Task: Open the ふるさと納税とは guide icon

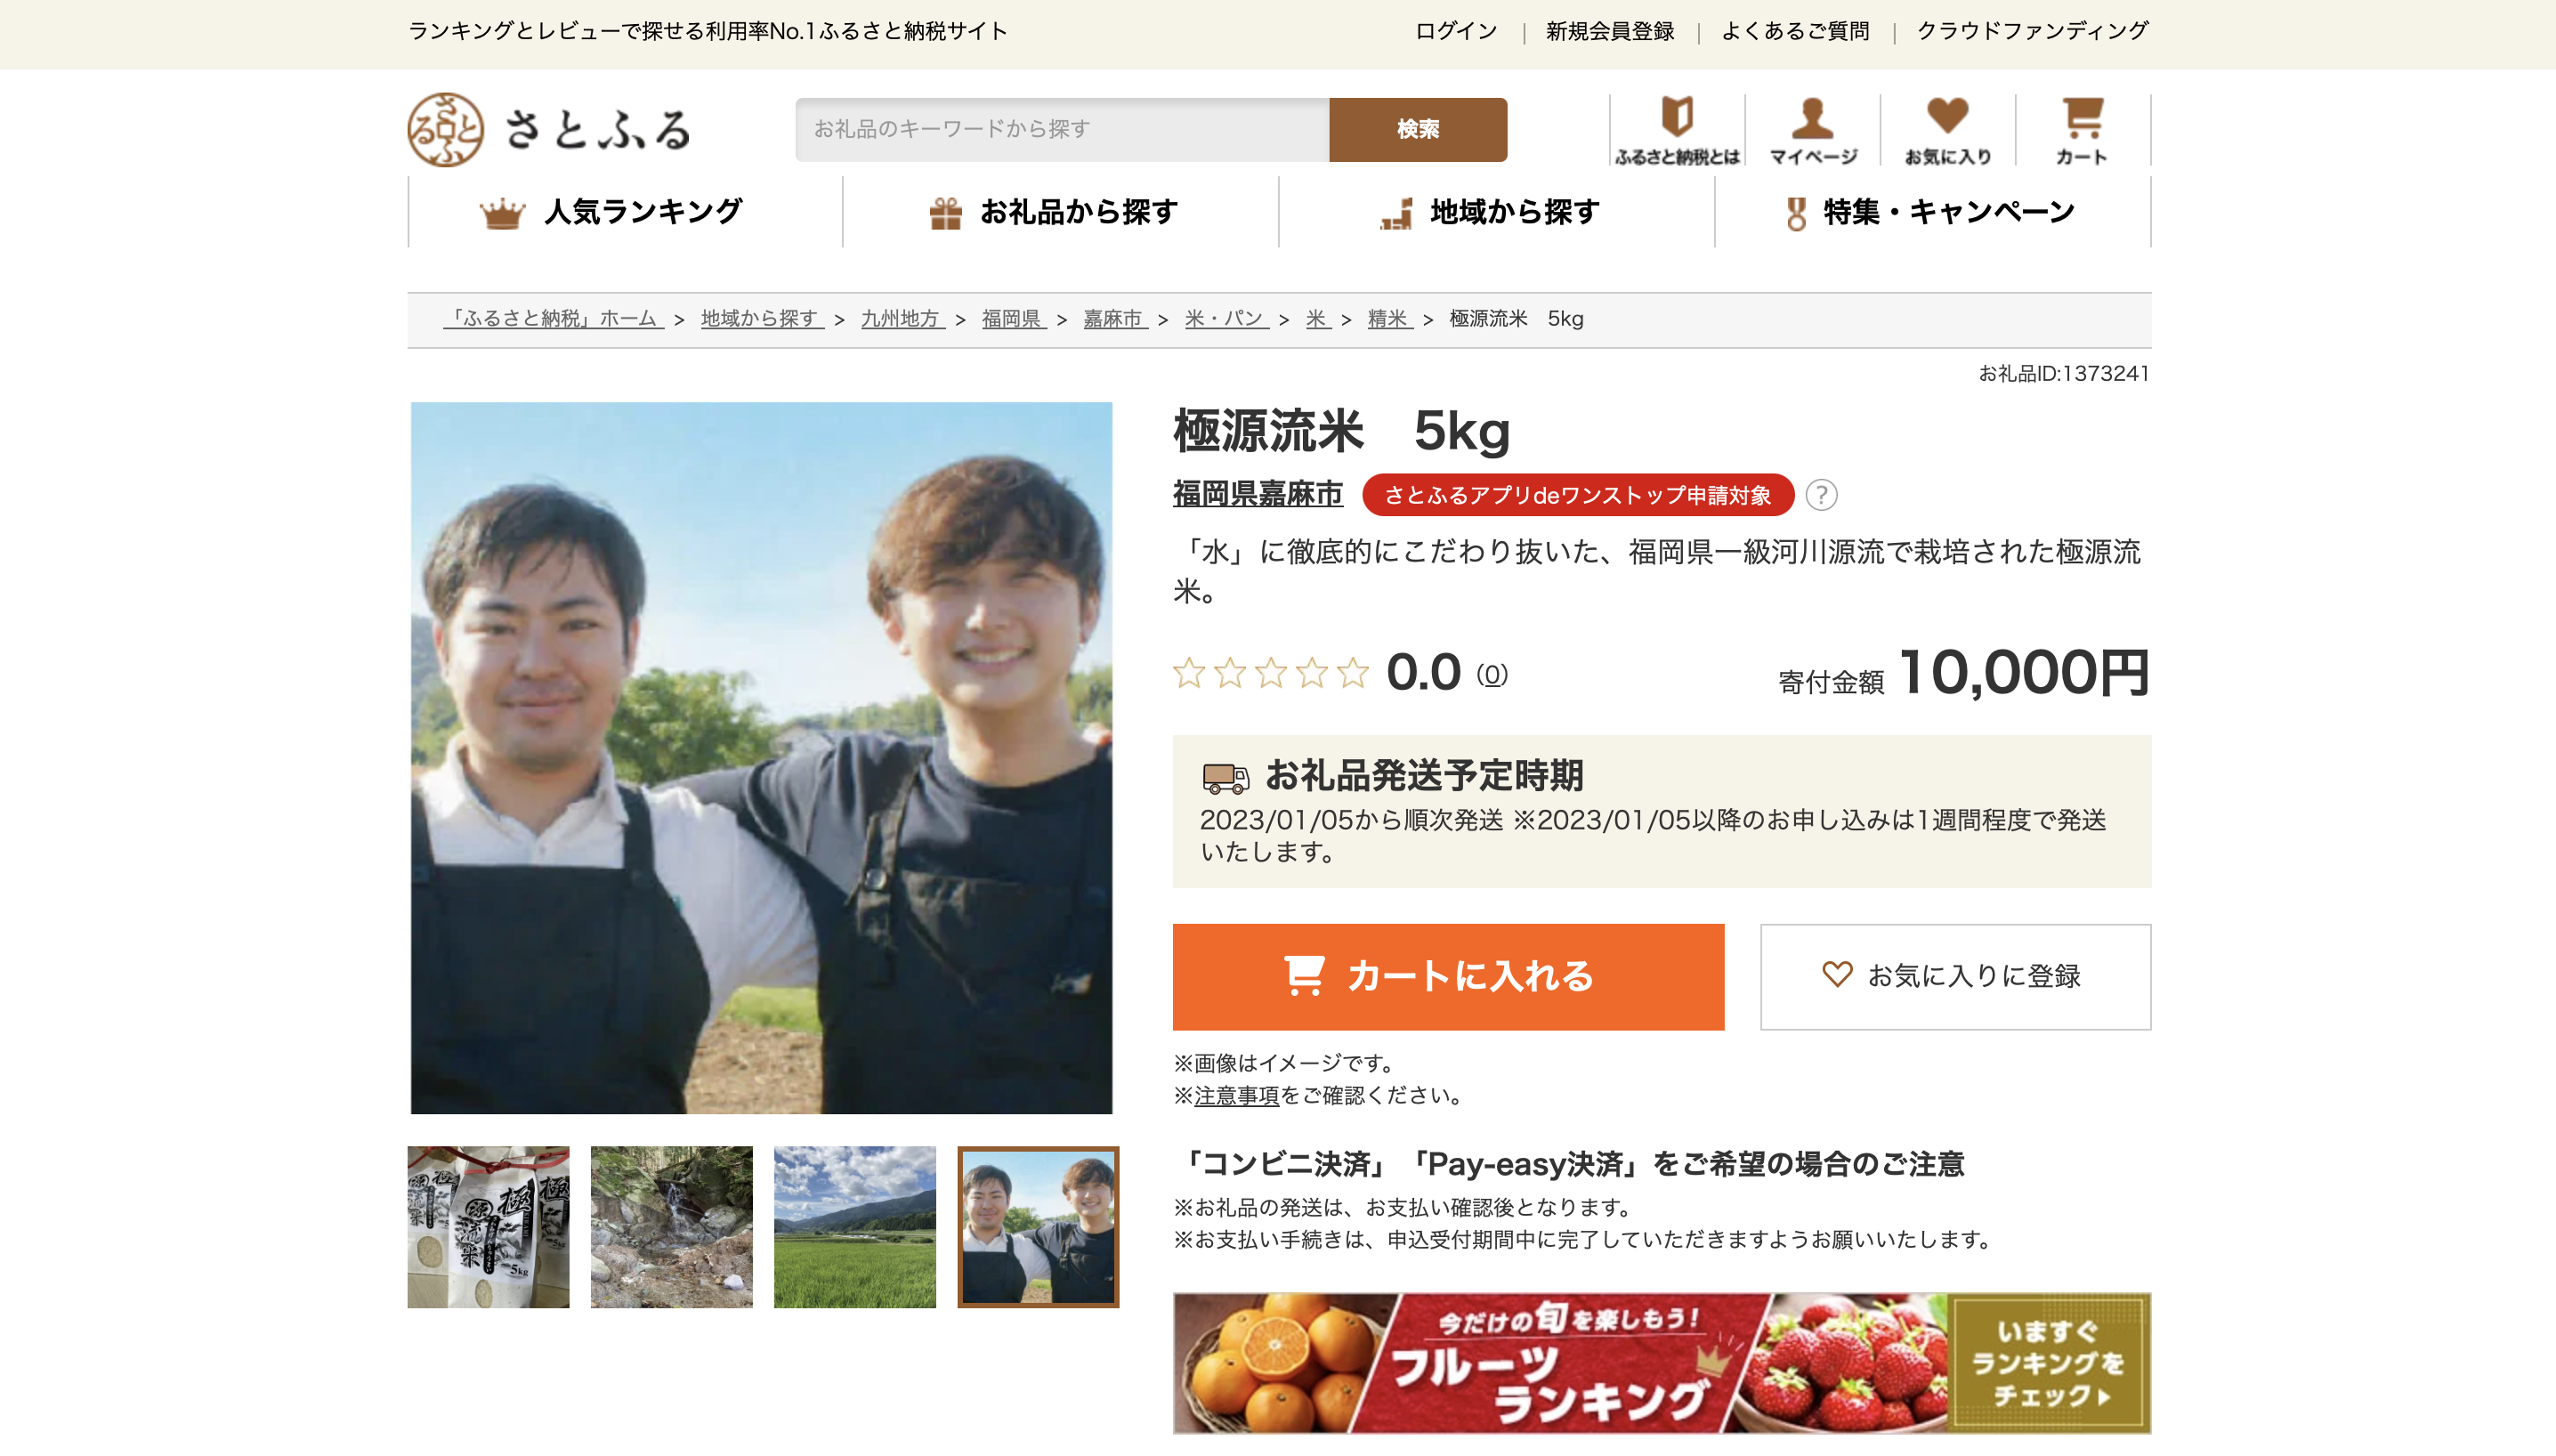Action: pyautogui.click(x=1677, y=130)
